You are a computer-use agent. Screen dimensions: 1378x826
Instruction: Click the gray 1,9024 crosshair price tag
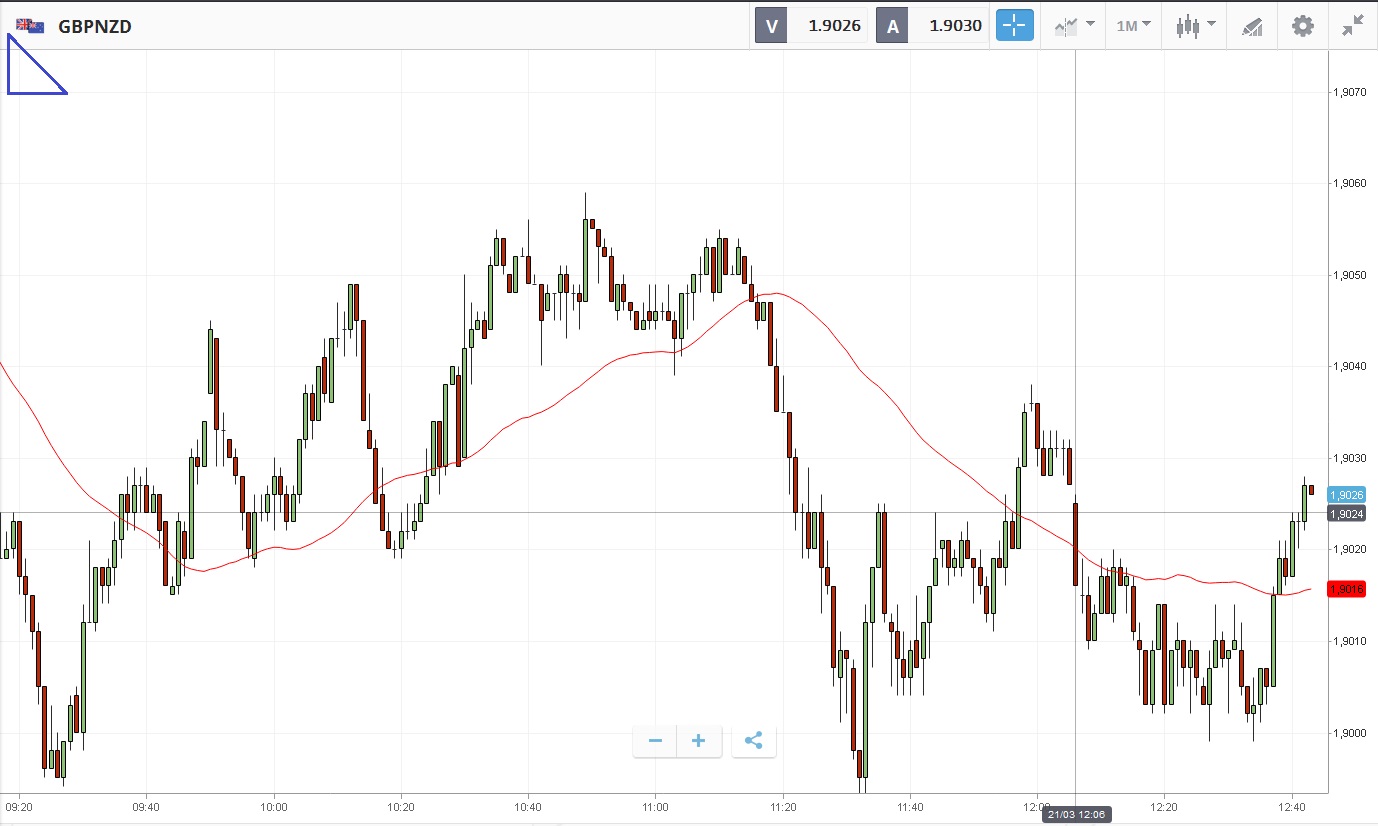coord(1347,514)
